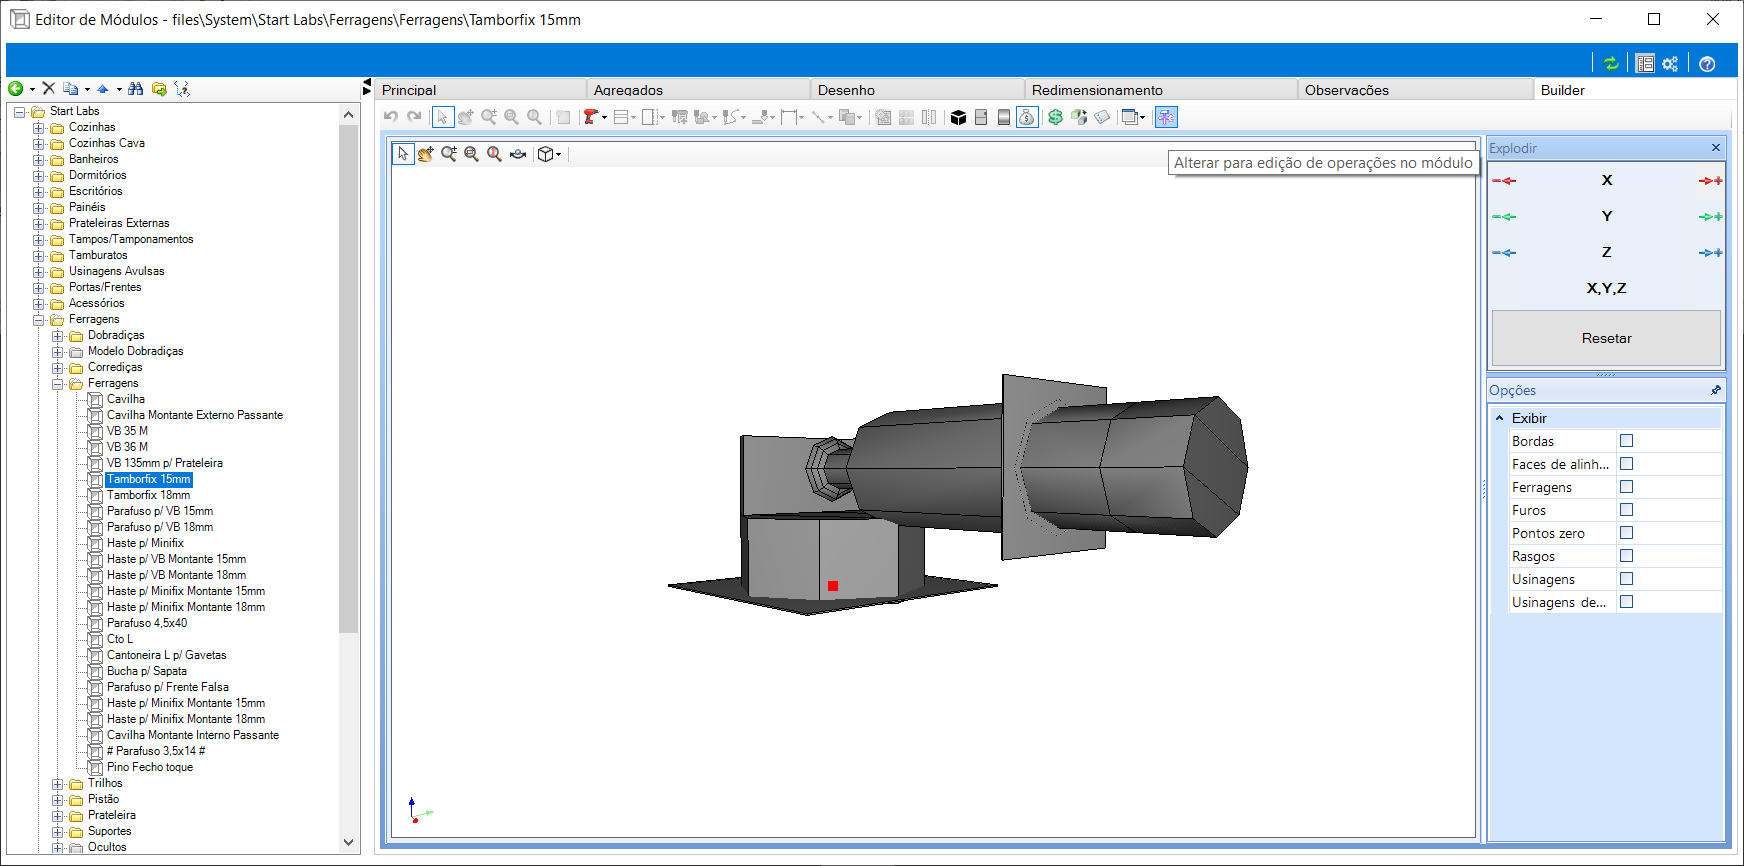Click the black X delete icon above the tree
The width and height of the screenshot is (1744, 866).
click(48, 89)
